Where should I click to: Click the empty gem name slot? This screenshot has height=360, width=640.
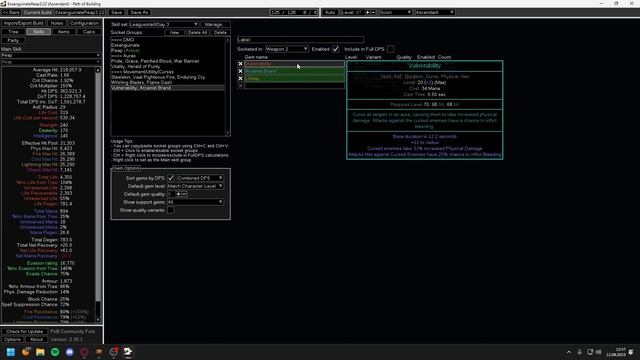tap(294, 86)
